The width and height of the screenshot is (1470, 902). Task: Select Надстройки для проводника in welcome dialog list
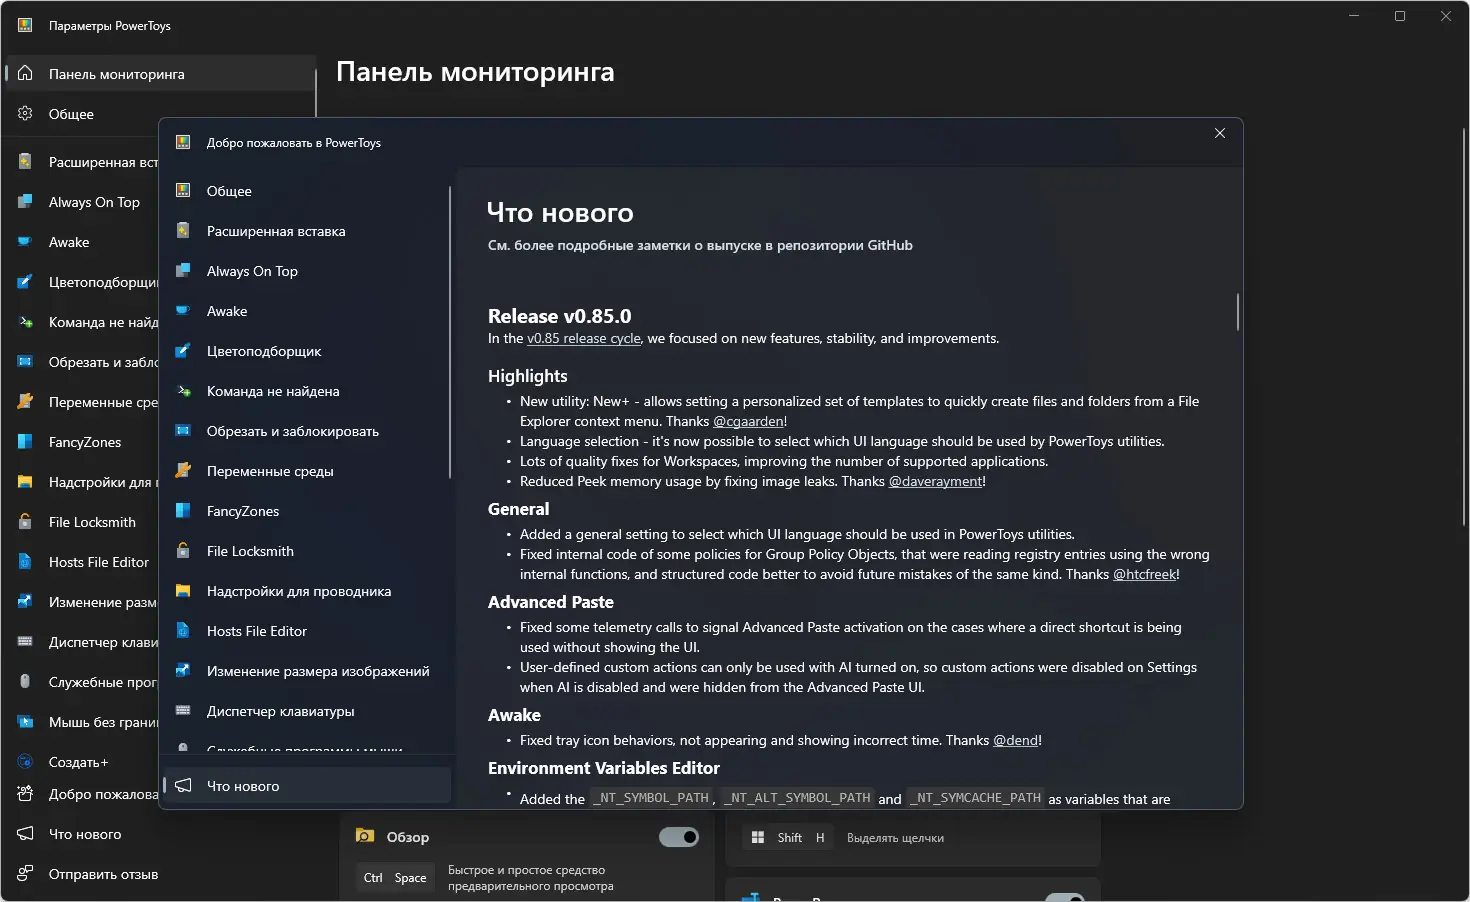click(307, 591)
